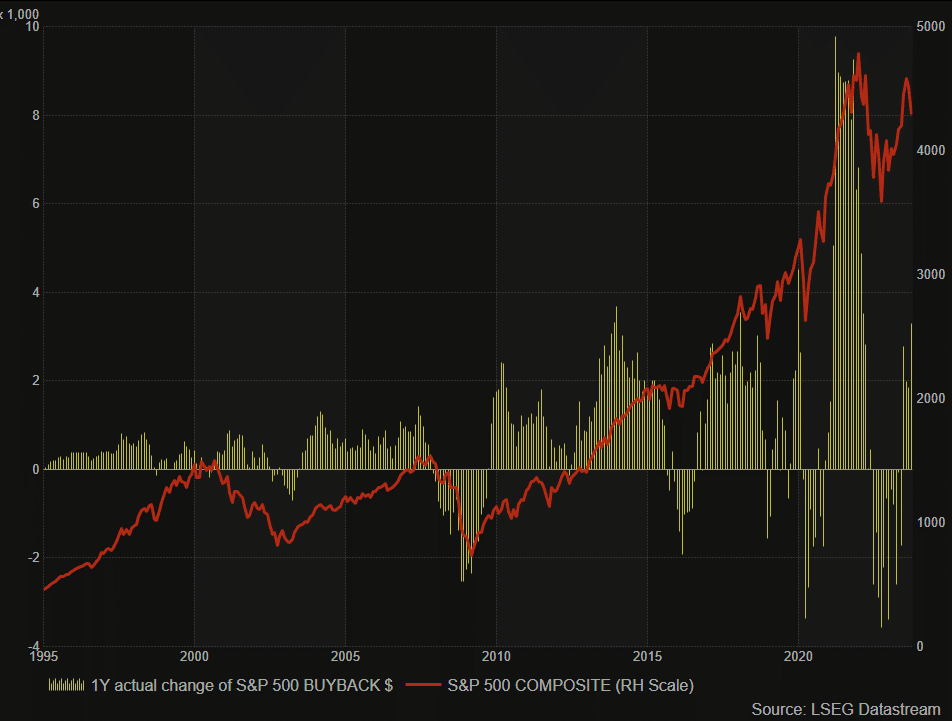The height and width of the screenshot is (721, 952).
Task: Click the -2 tick on left axis
Action: (x=33, y=557)
